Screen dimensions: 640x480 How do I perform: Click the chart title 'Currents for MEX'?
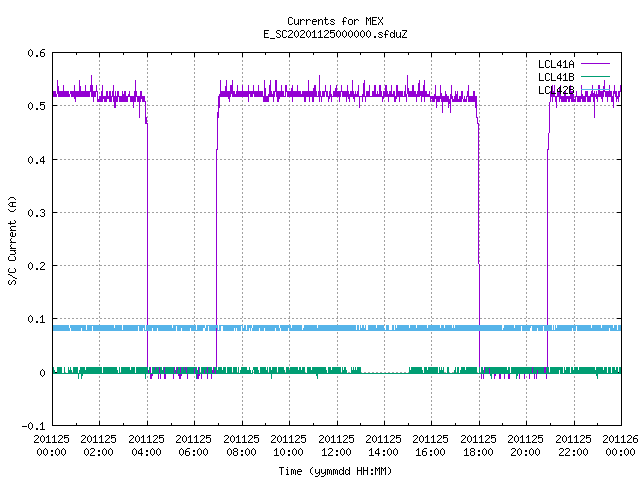click(x=335, y=21)
